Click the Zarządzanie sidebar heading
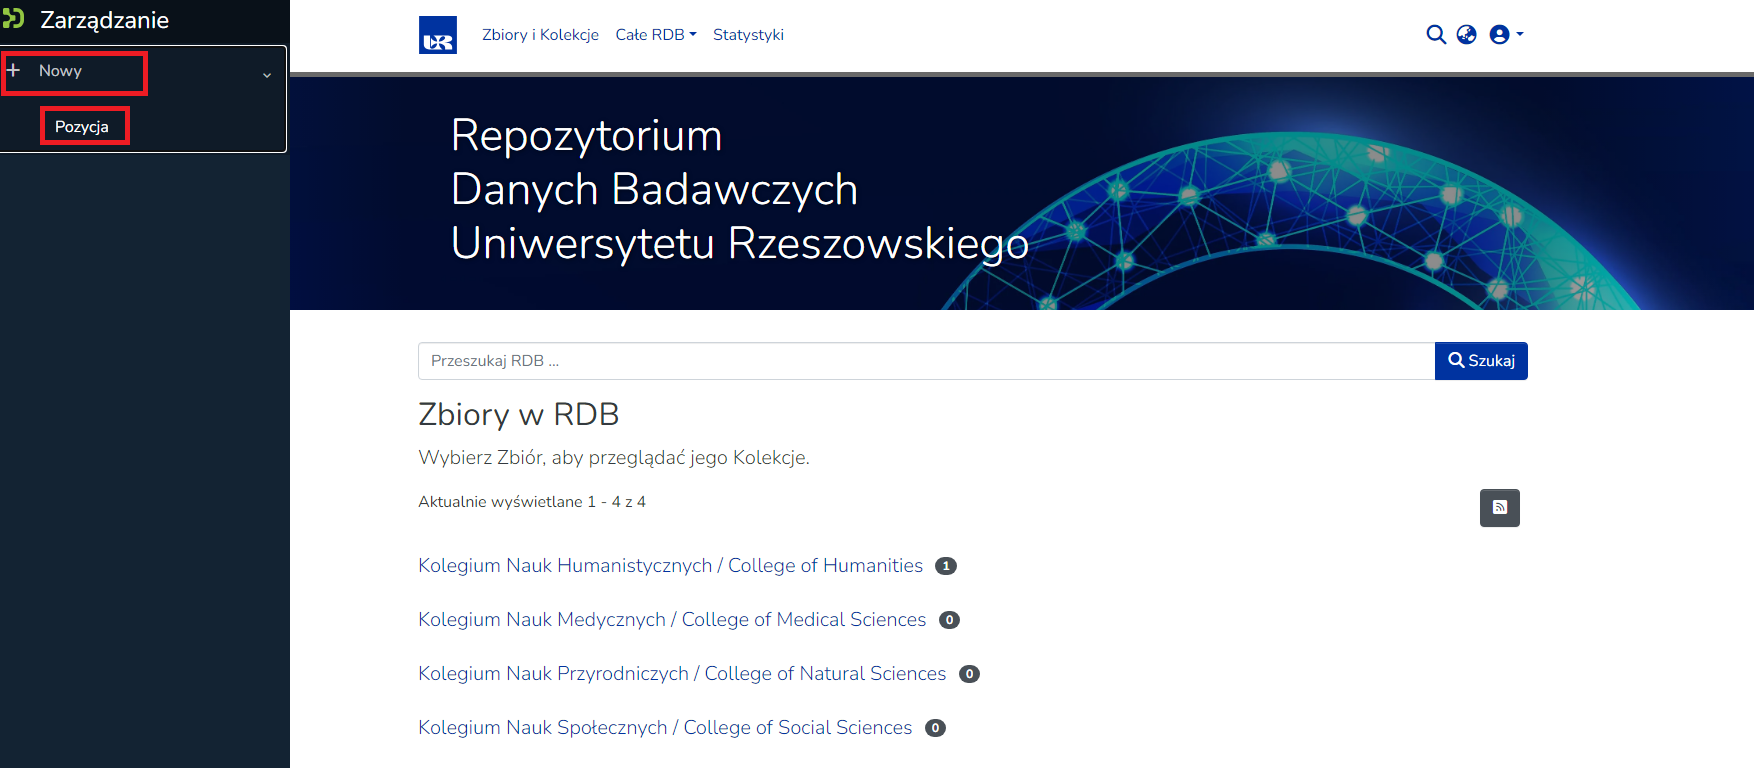 pos(104,20)
